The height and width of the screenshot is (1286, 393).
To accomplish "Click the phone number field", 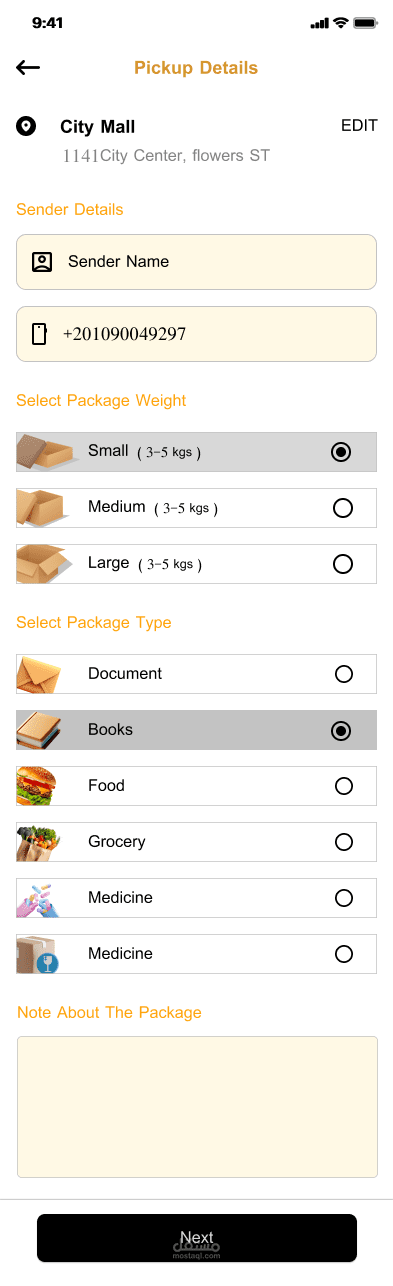I will click(x=196, y=334).
